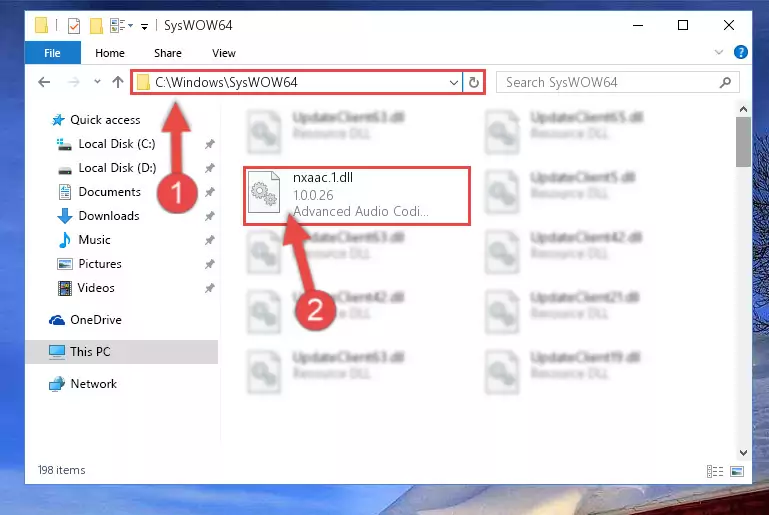The height and width of the screenshot is (515, 769).
Task: Click the vertical scrollbar thumb
Action: pos(743,142)
